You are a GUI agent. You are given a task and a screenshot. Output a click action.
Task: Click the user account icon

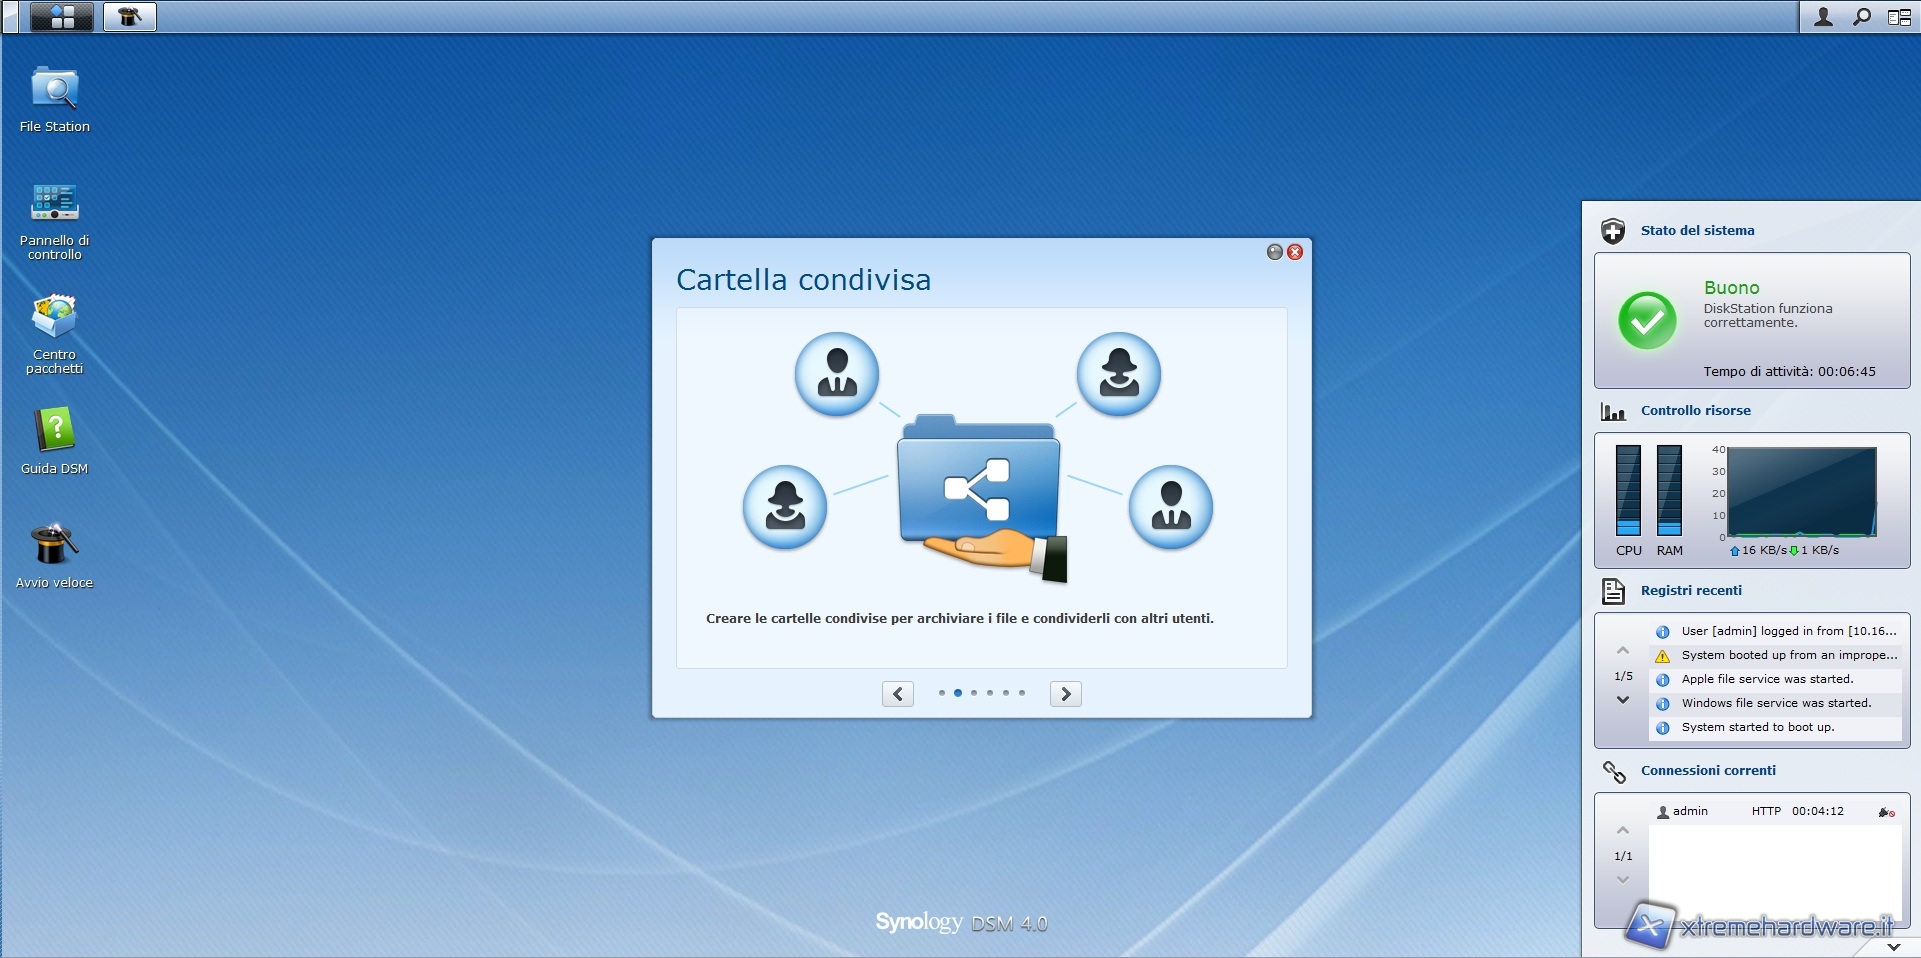pyautogui.click(x=1823, y=17)
